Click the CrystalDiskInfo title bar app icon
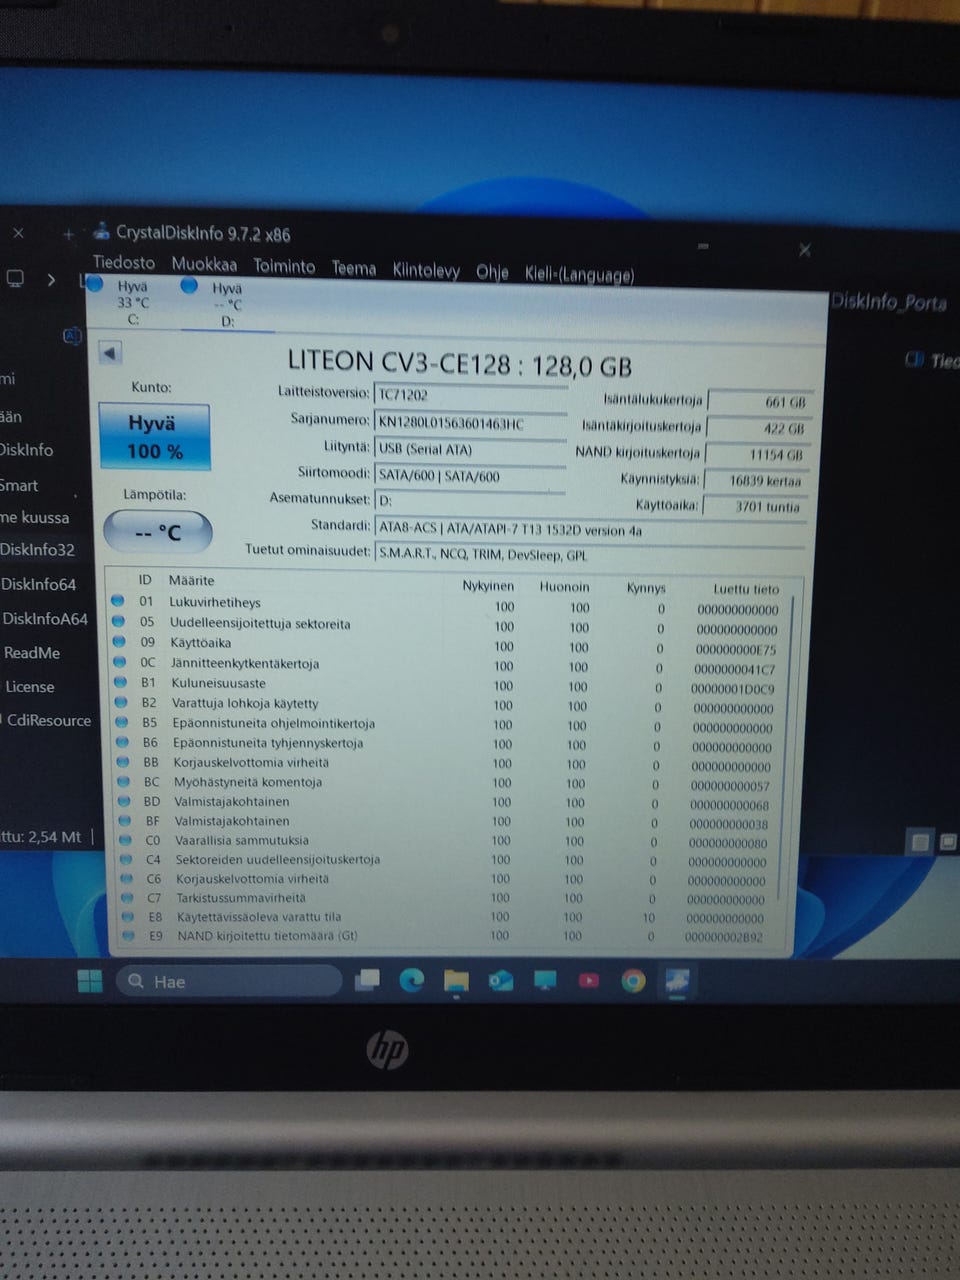The height and width of the screenshot is (1280, 960). point(101,232)
